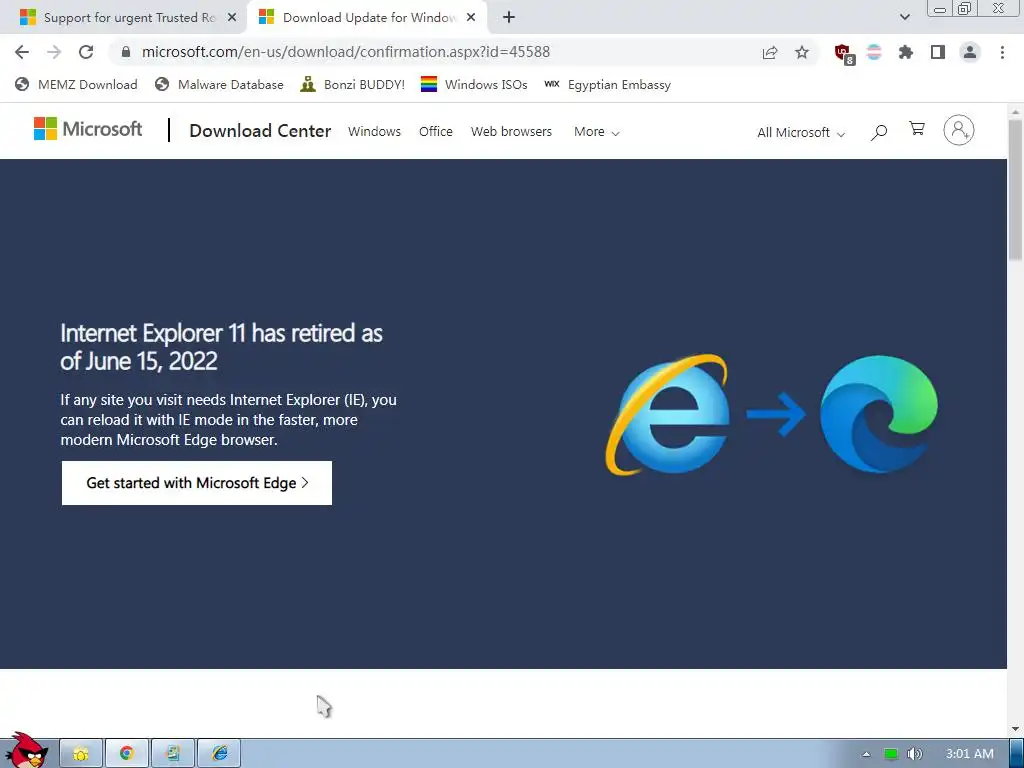Viewport: 1024px width, 768px height.
Task: Open the shopping cart icon
Action: click(x=917, y=129)
